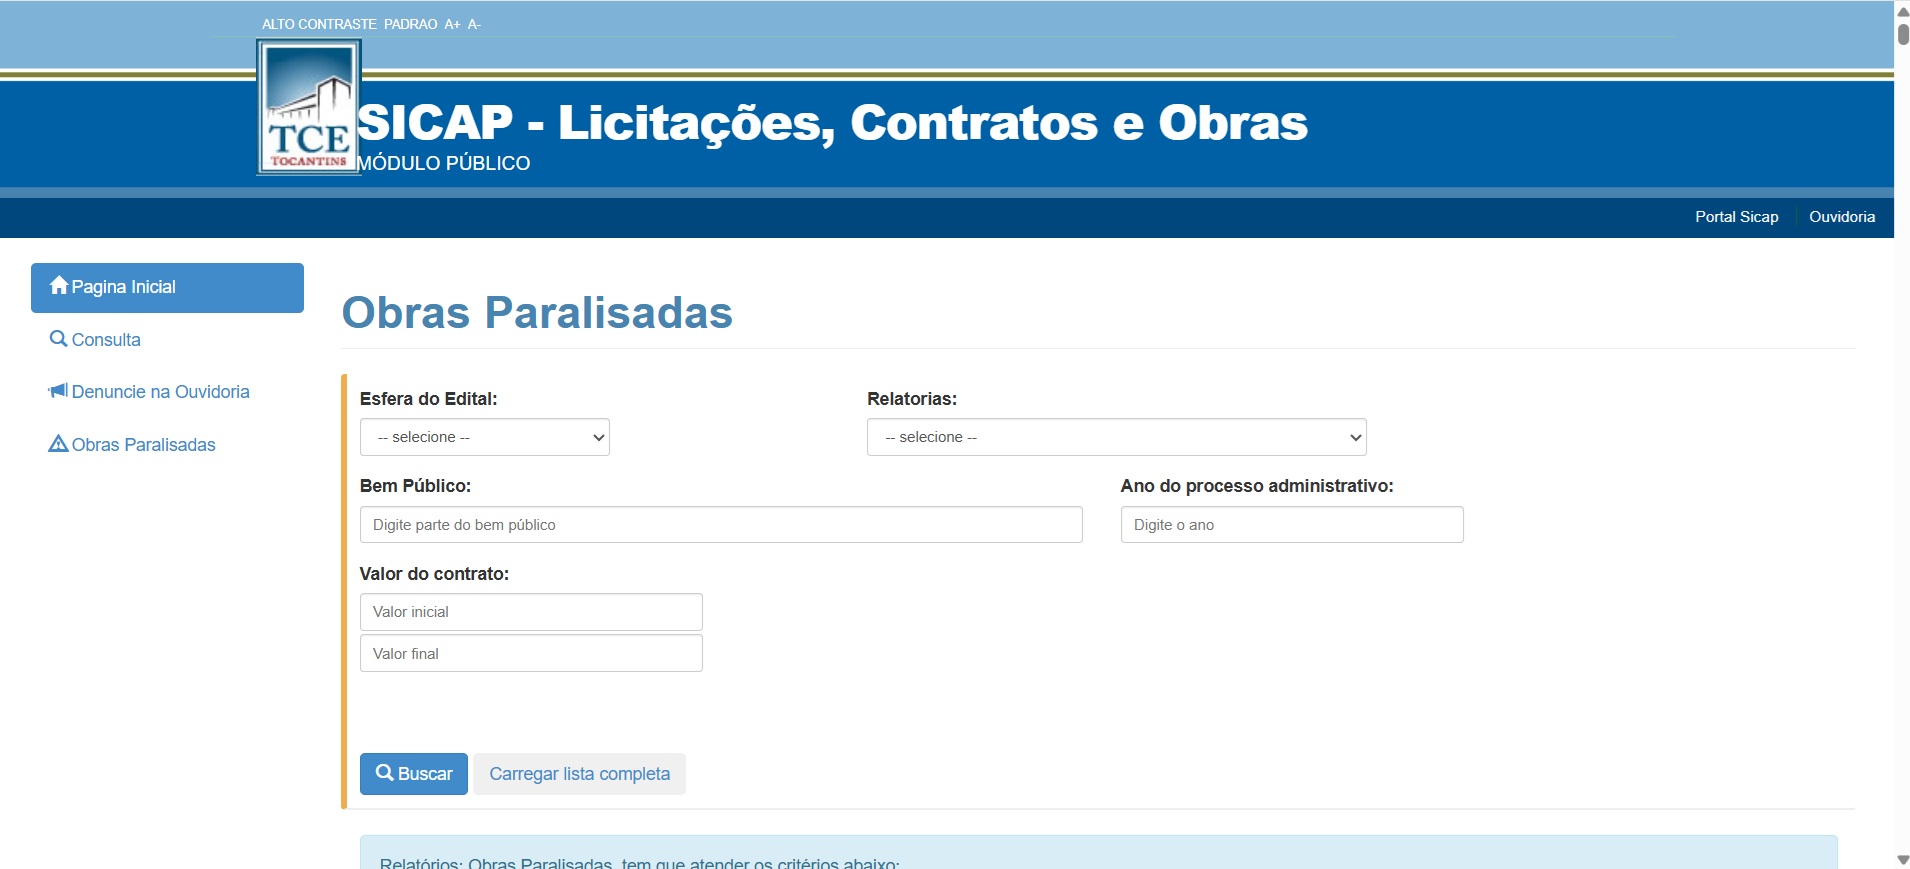
Task: Increase font size with A+
Action: pos(453,24)
